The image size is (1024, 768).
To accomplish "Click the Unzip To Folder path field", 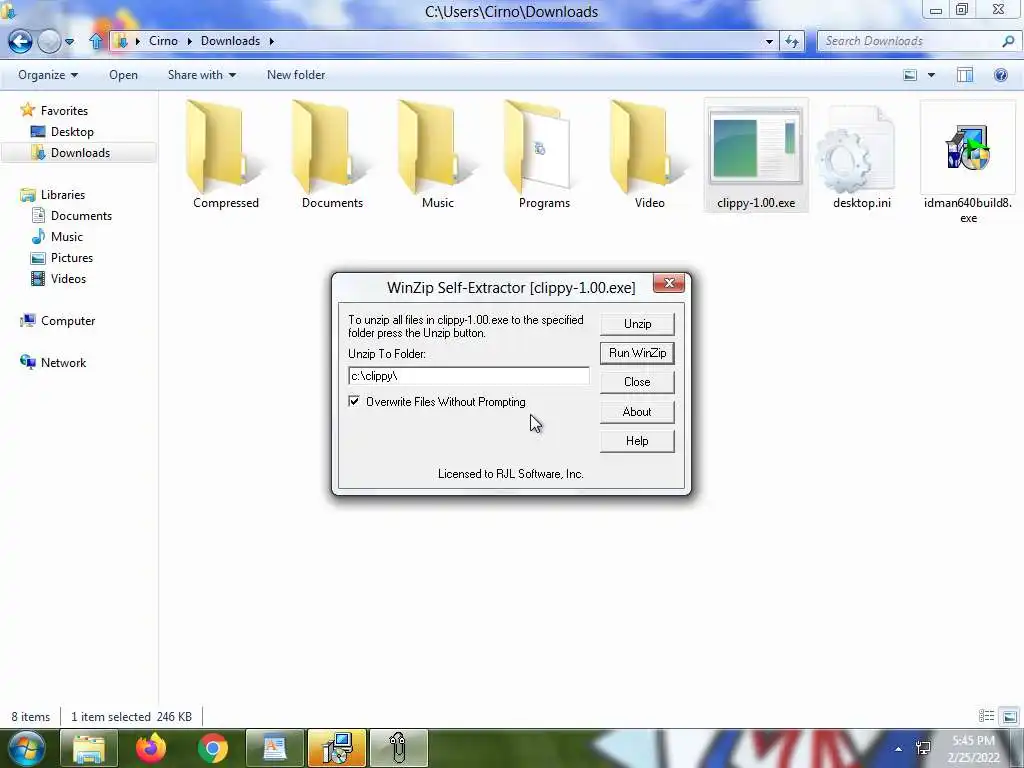I will [x=469, y=376].
